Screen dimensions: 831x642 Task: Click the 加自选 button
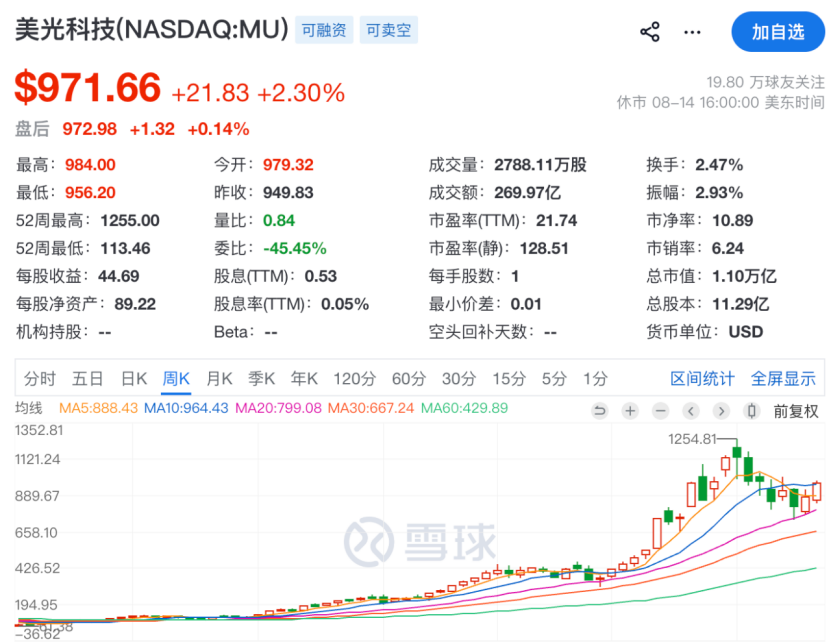[777, 32]
